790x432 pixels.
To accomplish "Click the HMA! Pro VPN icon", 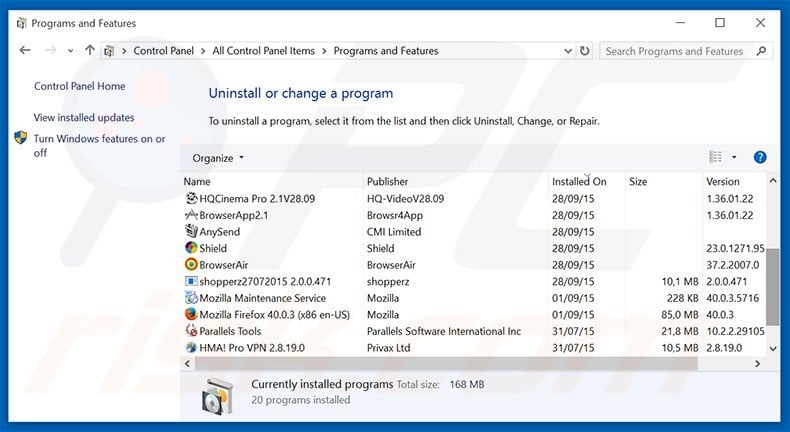I will pyautogui.click(x=191, y=348).
